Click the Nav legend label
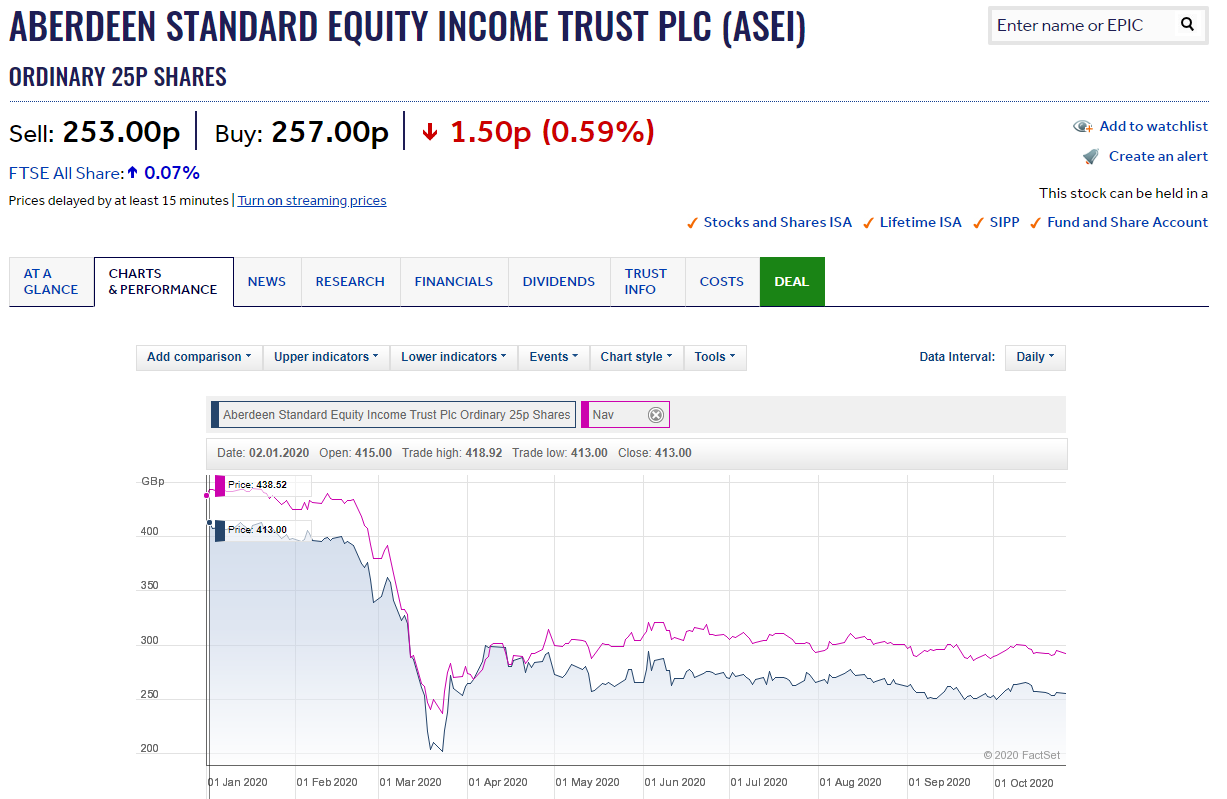Screen dimensions: 1227x799 tap(603, 414)
